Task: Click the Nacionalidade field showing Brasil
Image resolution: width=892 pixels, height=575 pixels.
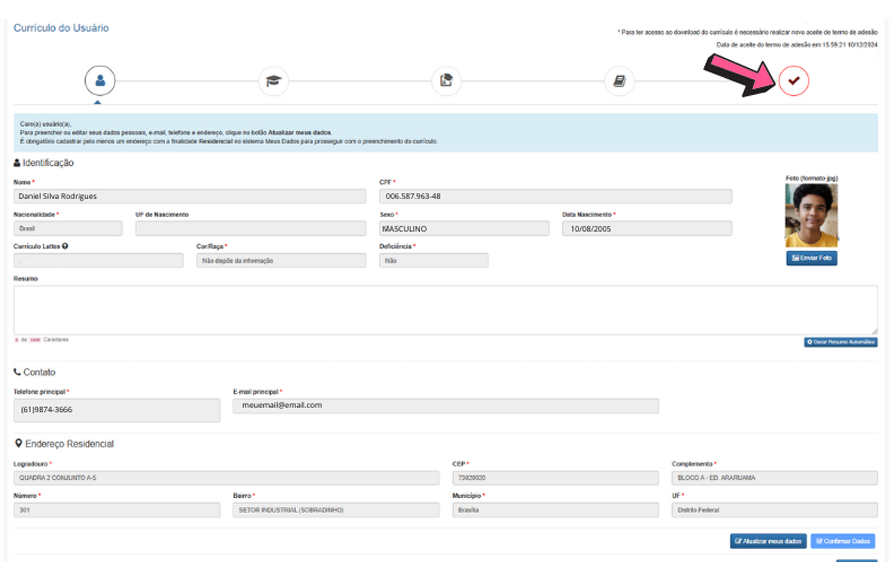Action: (68, 229)
